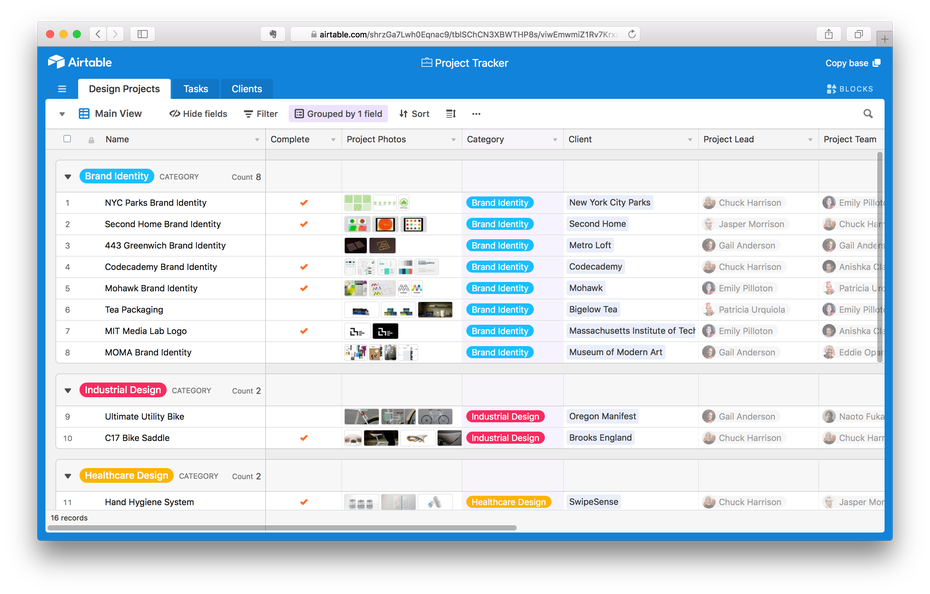Click the Main View grid icon
This screenshot has width=930, height=594.
pyautogui.click(x=84, y=114)
